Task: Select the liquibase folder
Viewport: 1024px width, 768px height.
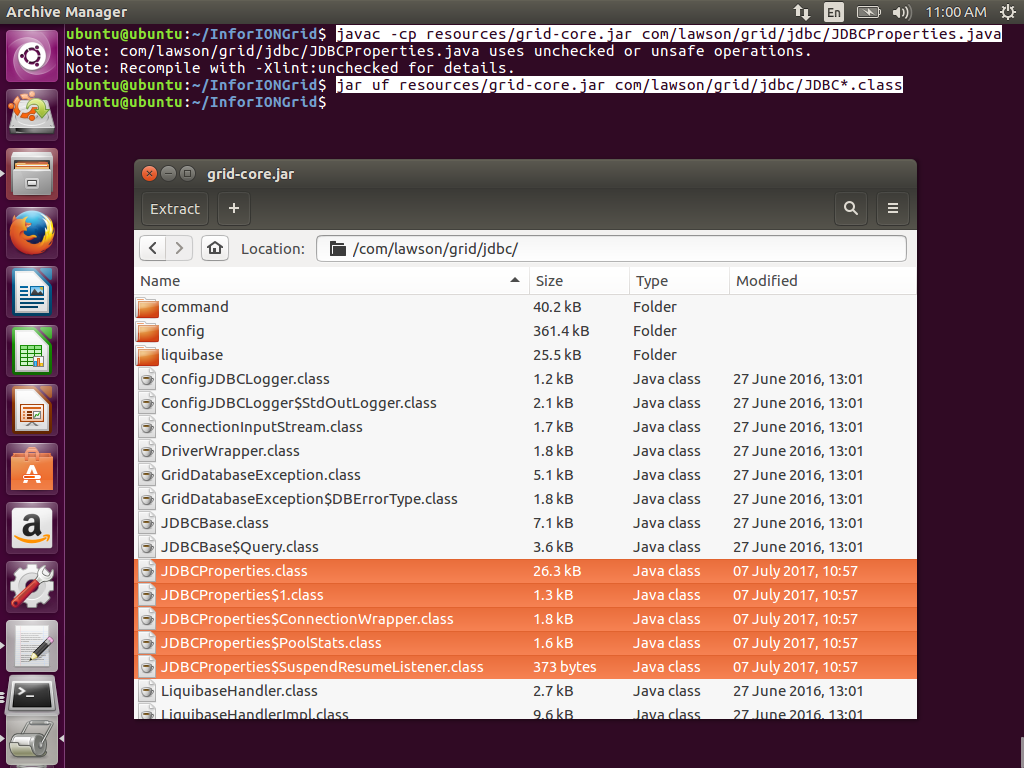Action: click(191, 355)
